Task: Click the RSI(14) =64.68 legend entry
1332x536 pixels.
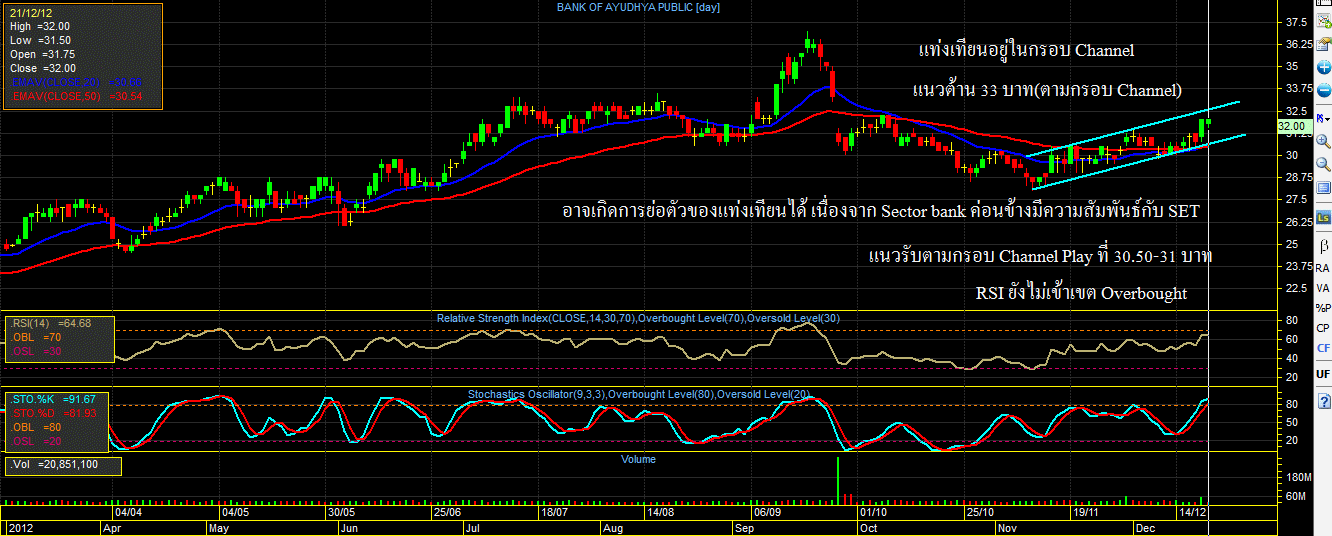Action: click(51, 323)
